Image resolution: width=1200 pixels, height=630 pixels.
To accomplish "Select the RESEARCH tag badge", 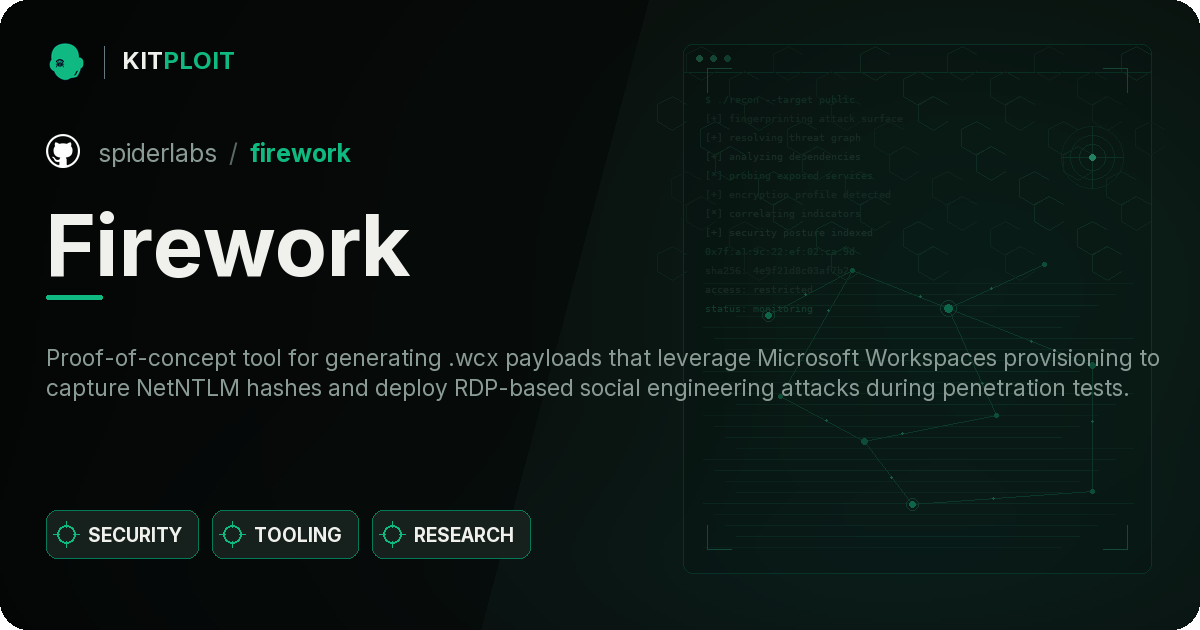I will [x=451, y=535].
